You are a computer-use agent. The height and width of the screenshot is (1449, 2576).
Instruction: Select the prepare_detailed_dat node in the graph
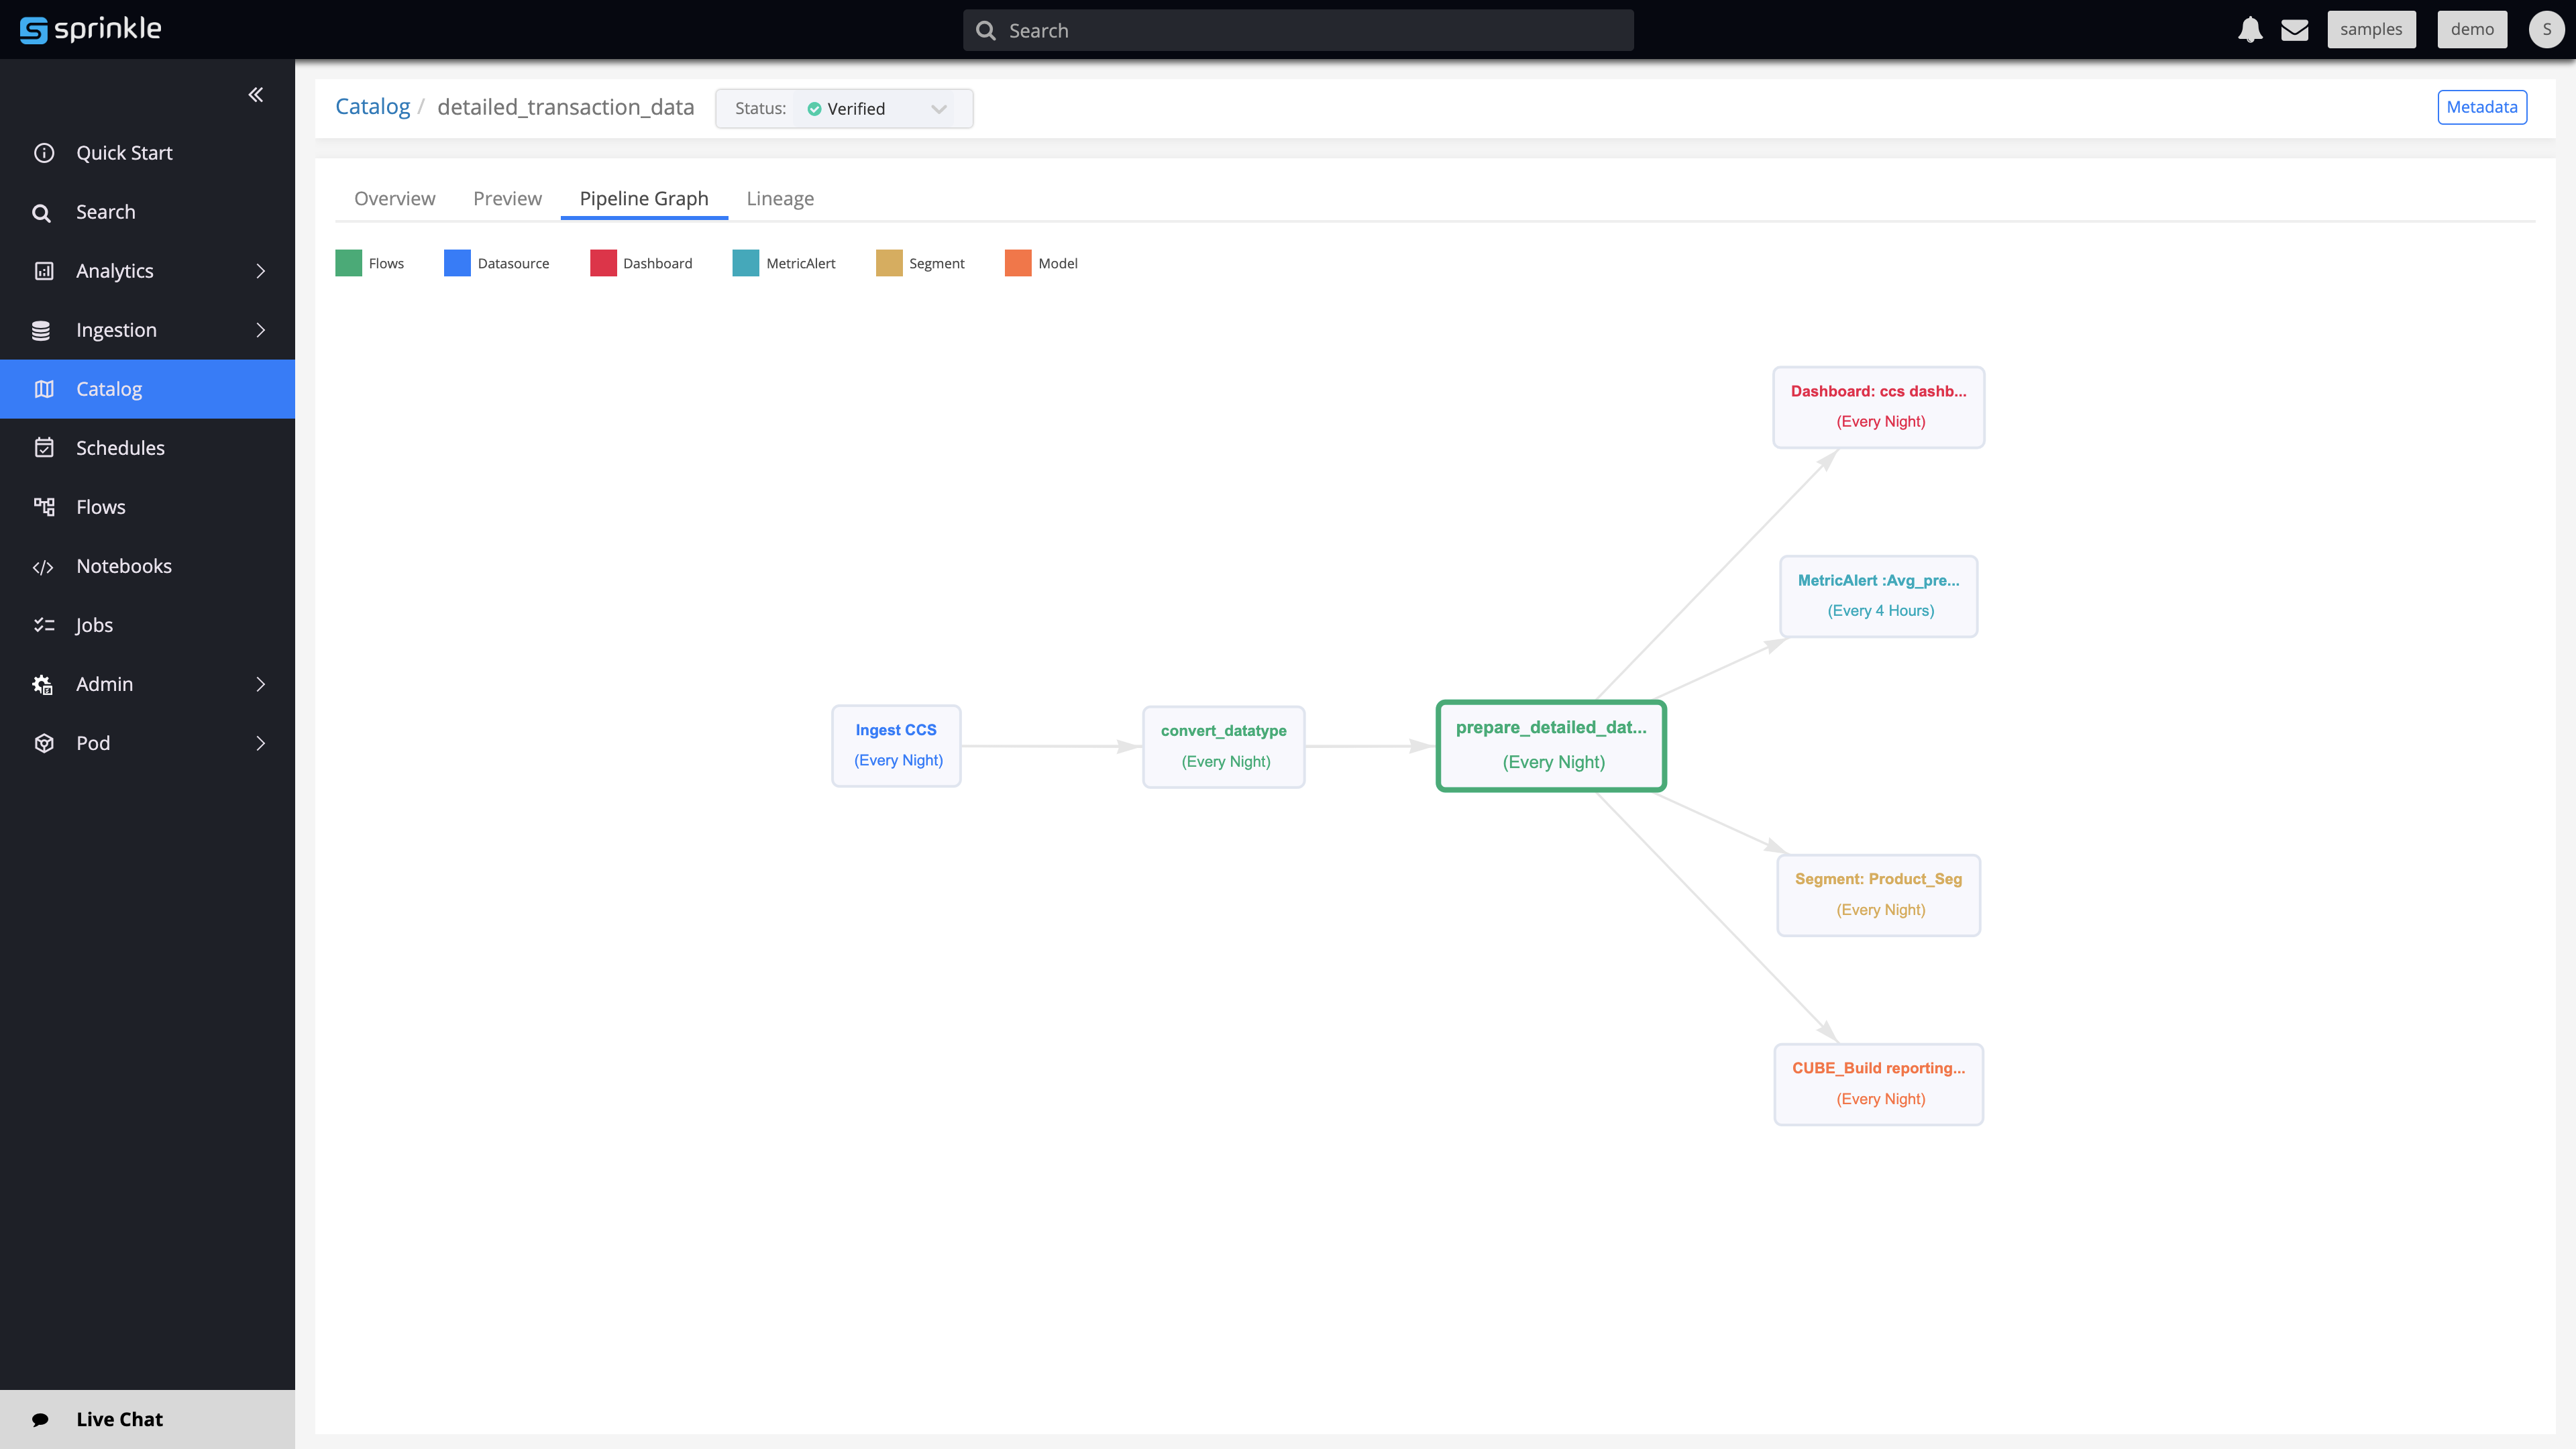[1551, 745]
